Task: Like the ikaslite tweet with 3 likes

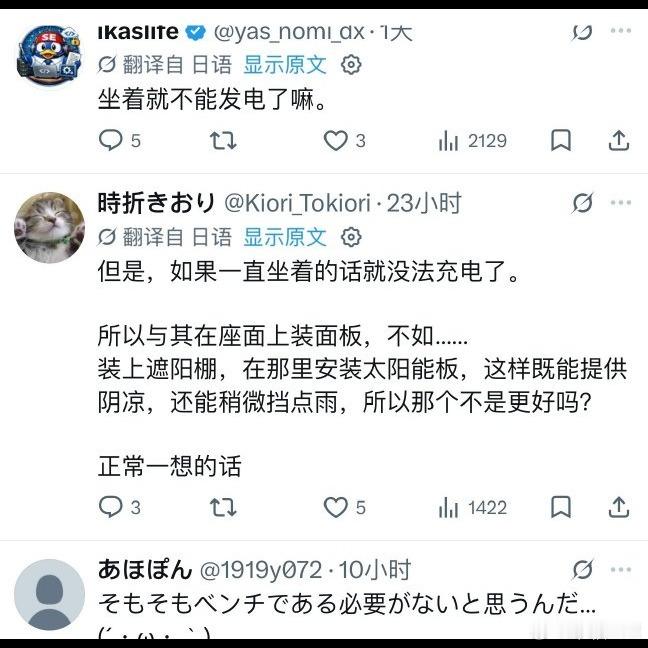Action: point(335,141)
